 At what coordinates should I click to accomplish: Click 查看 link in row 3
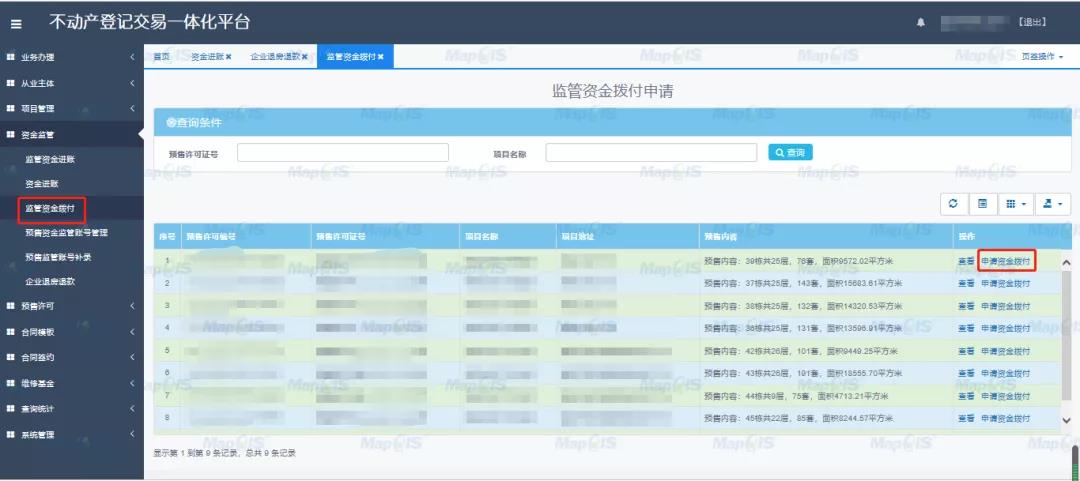point(965,305)
